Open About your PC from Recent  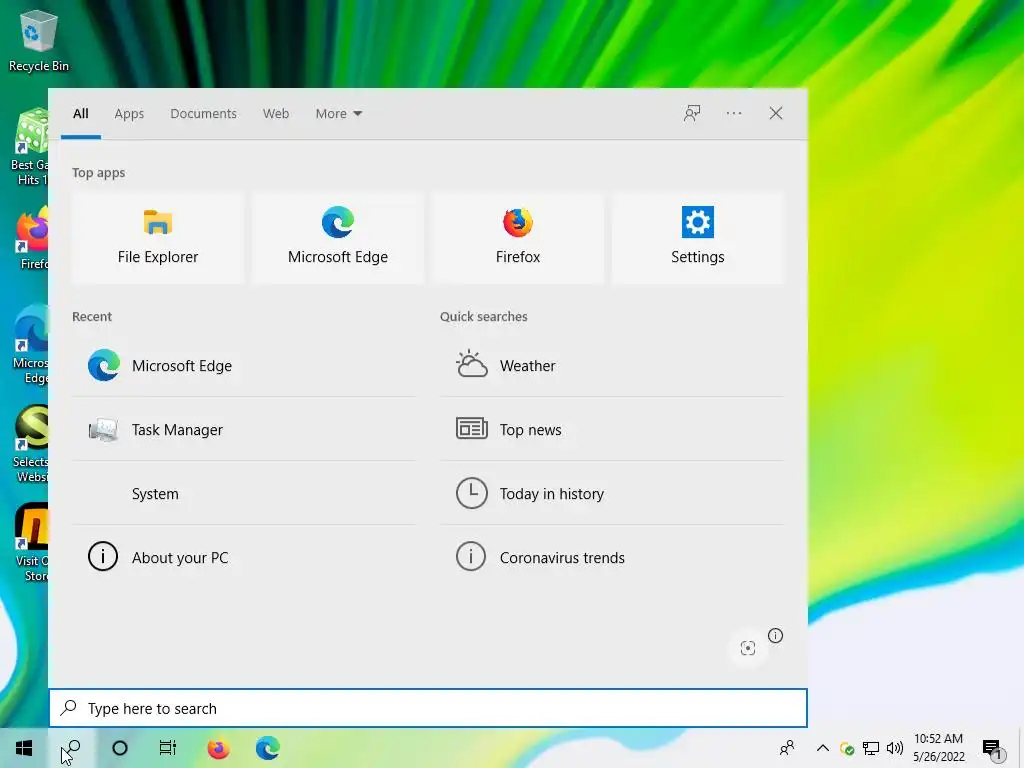point(244,558)
